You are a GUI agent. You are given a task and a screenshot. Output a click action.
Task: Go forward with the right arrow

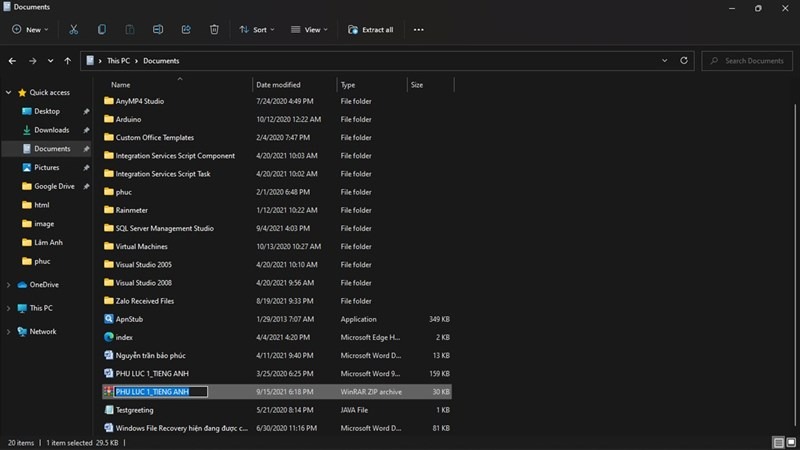click(33, 61)
